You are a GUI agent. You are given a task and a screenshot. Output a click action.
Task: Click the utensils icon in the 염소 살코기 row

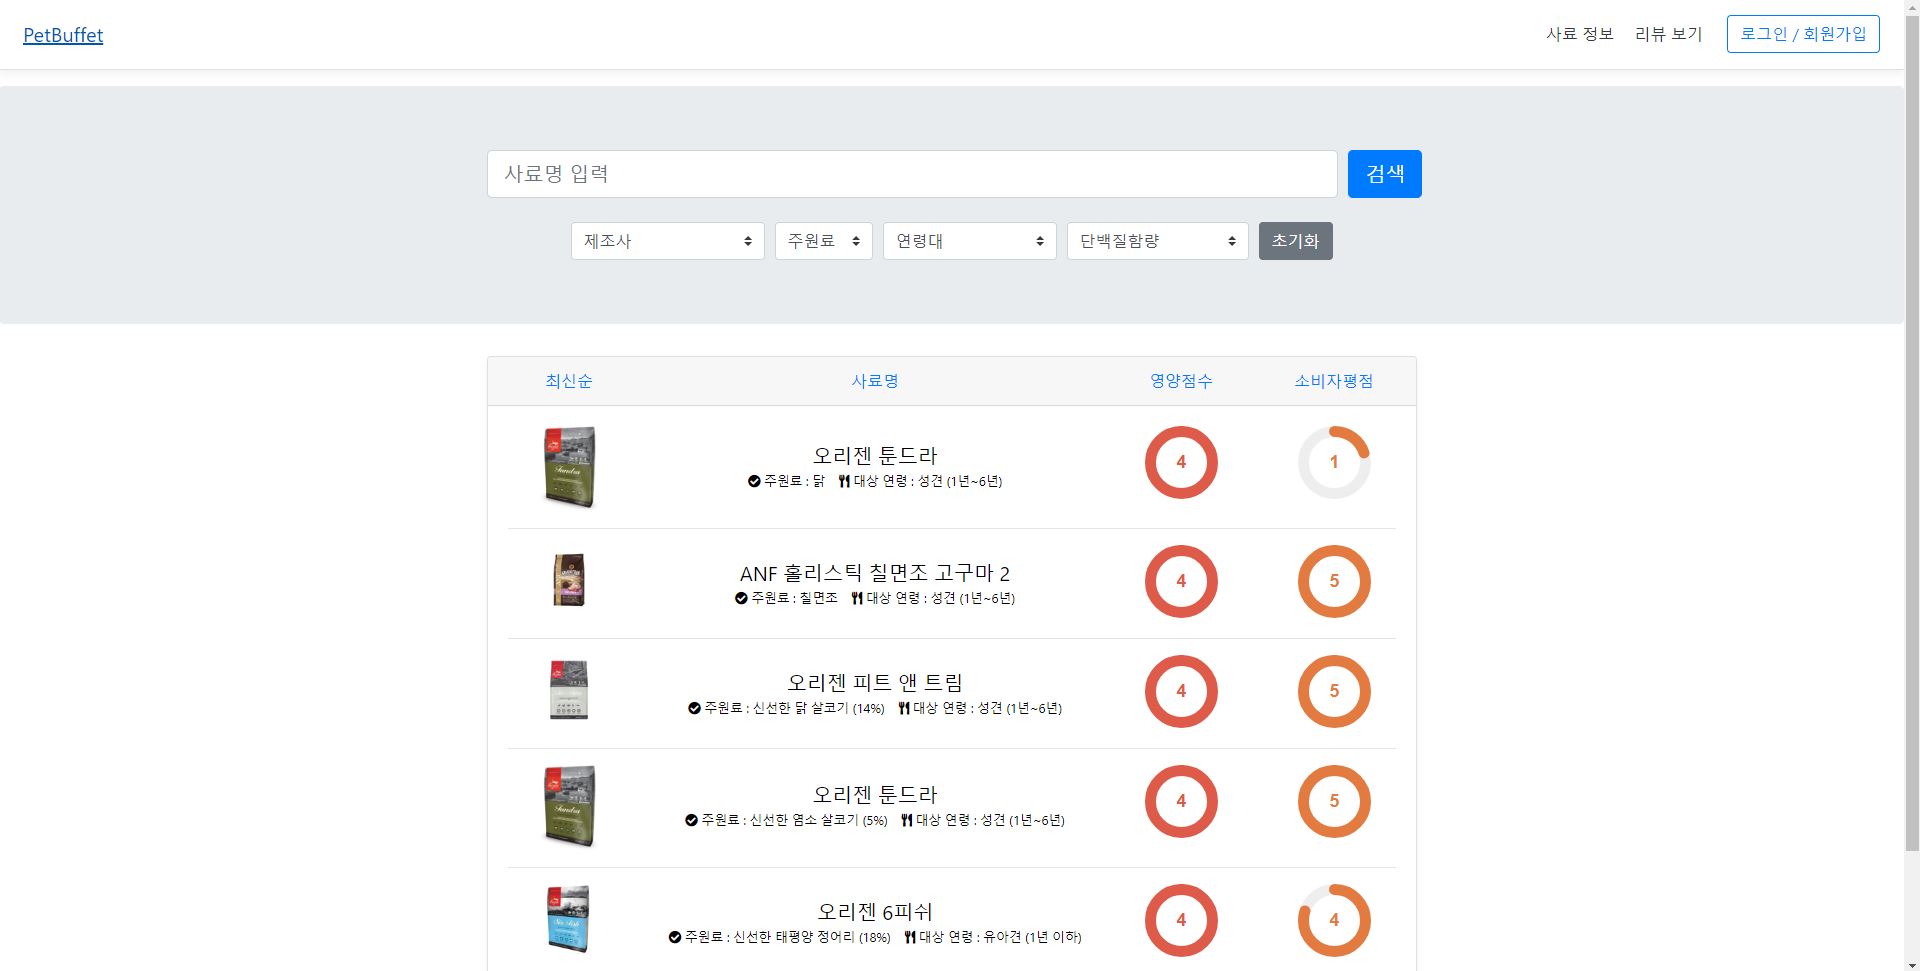(x=907, y=820)
